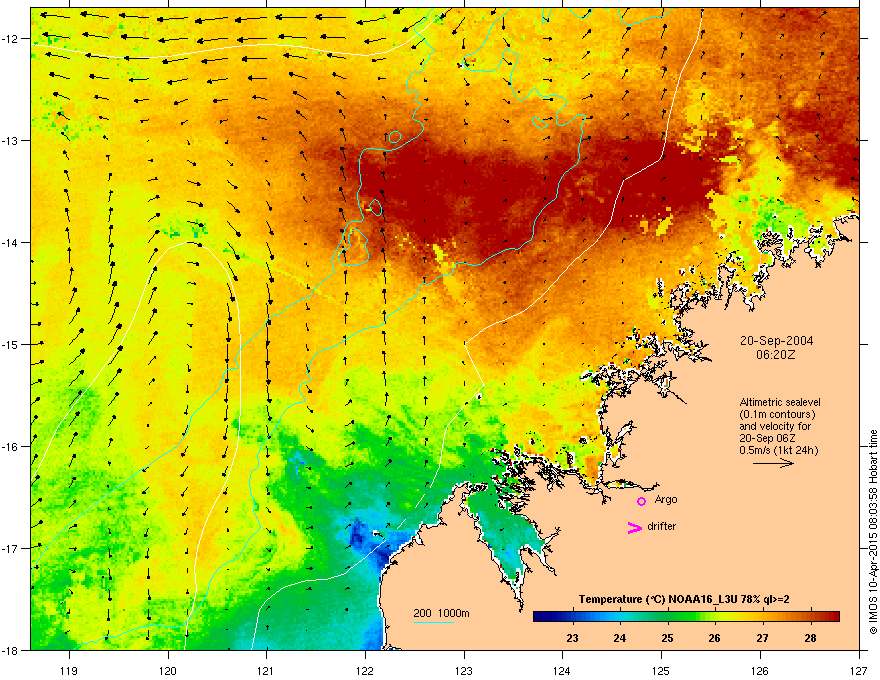
Task: Click the 25 tick label on colorbar
Action: click(x=667, y=638)
